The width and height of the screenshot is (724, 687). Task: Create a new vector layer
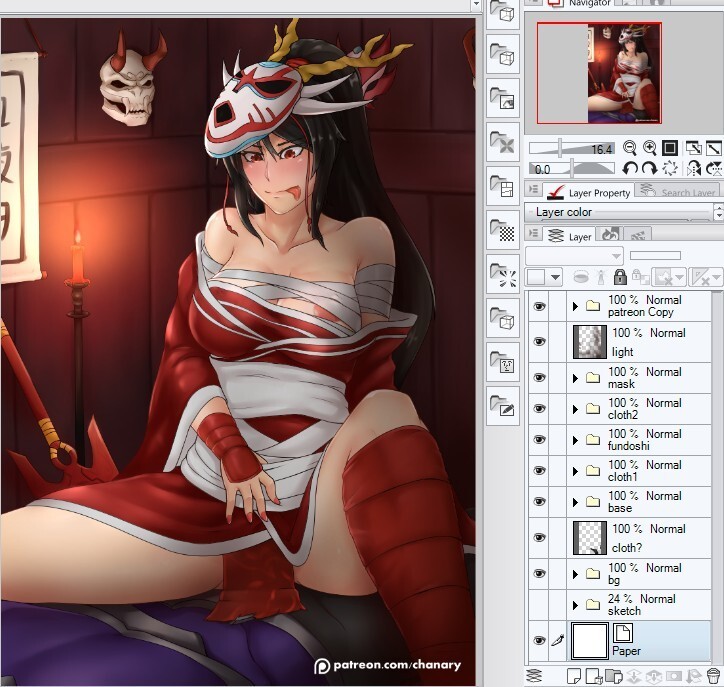click(x=594, y=676)
